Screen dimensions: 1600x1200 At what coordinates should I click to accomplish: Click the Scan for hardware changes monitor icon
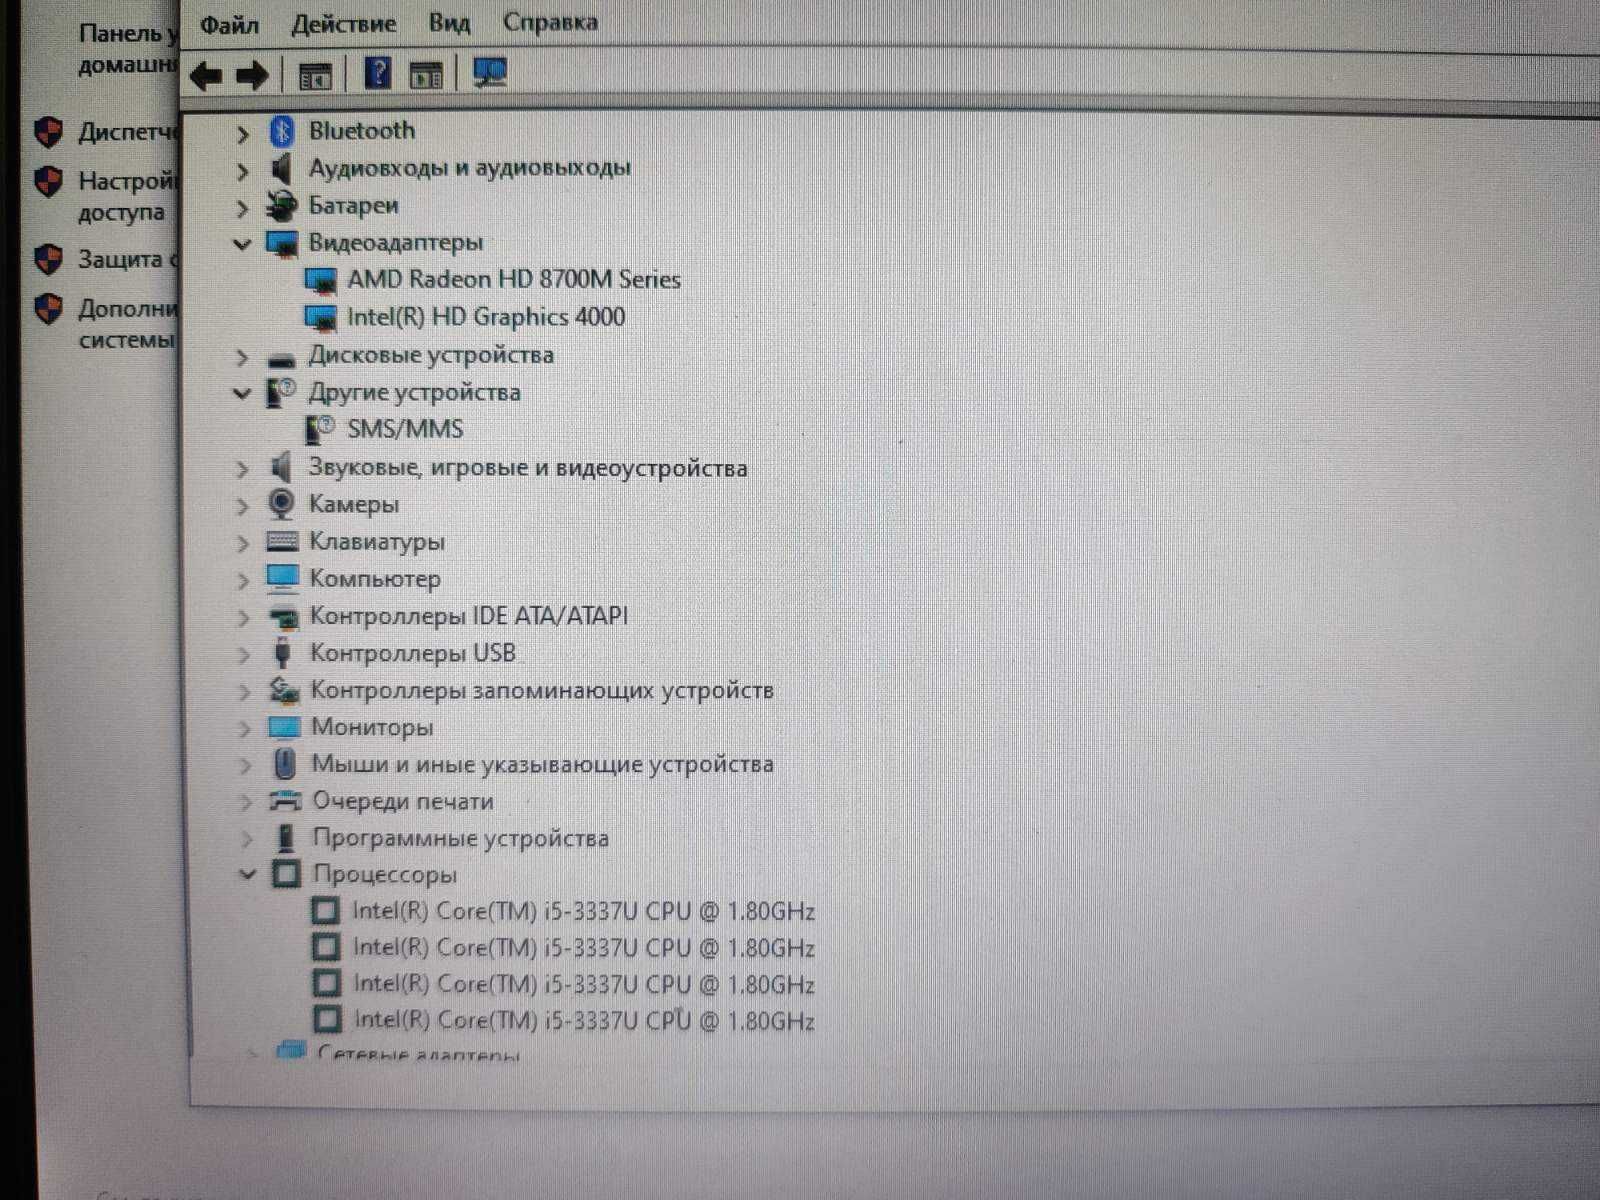click(x=489, y=73)
